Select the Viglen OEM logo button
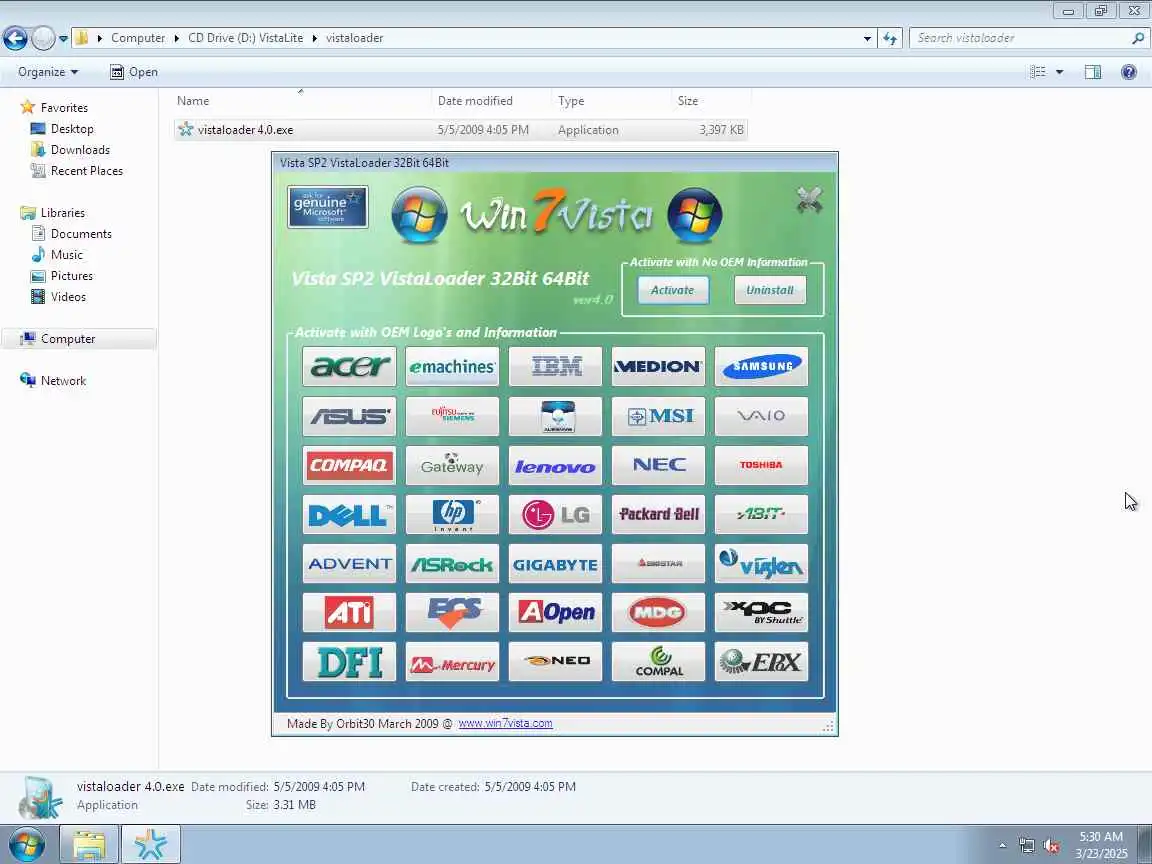1152x864 pixels. tap(761, 564)
